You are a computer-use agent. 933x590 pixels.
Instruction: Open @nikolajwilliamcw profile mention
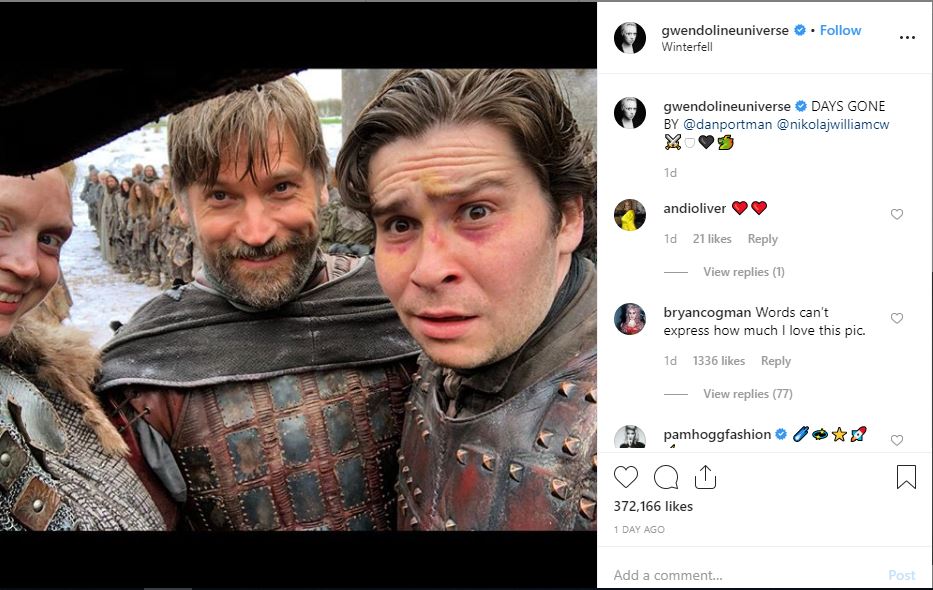[x=832, y=124]
